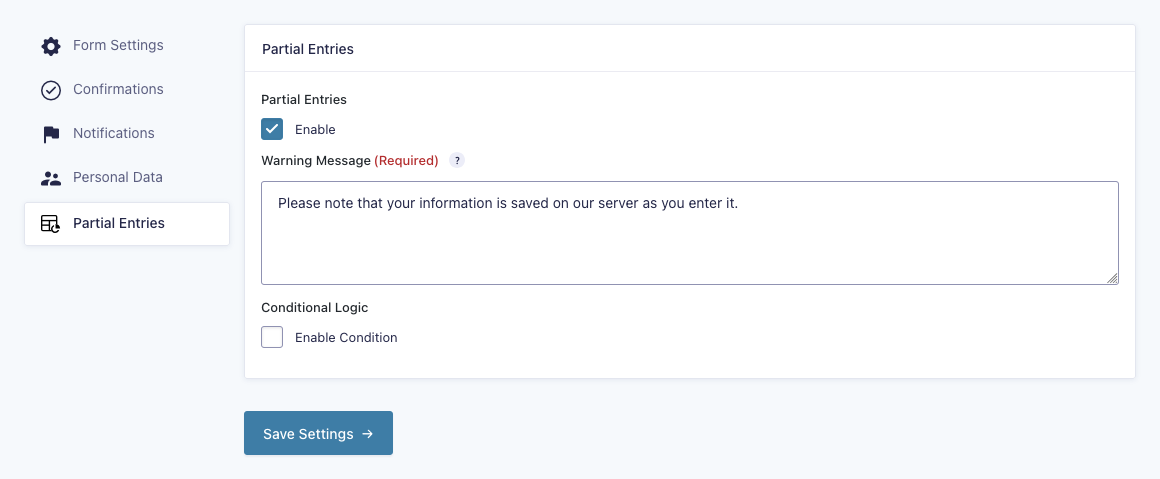Select the active Partial Entries menu item
The width and height of the screenshot is (1160, 479).
coord(119,223)
